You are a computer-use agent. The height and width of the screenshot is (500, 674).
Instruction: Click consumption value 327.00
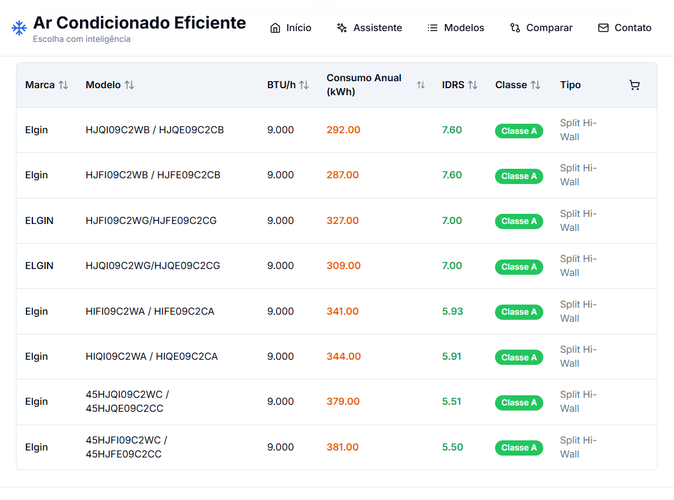[343, 221]
